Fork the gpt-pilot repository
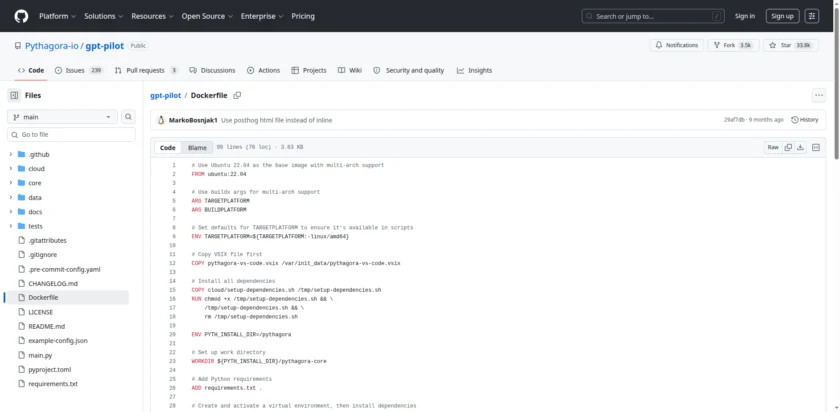This screenshot has width=840, height=412. click(x=733, y=46)
